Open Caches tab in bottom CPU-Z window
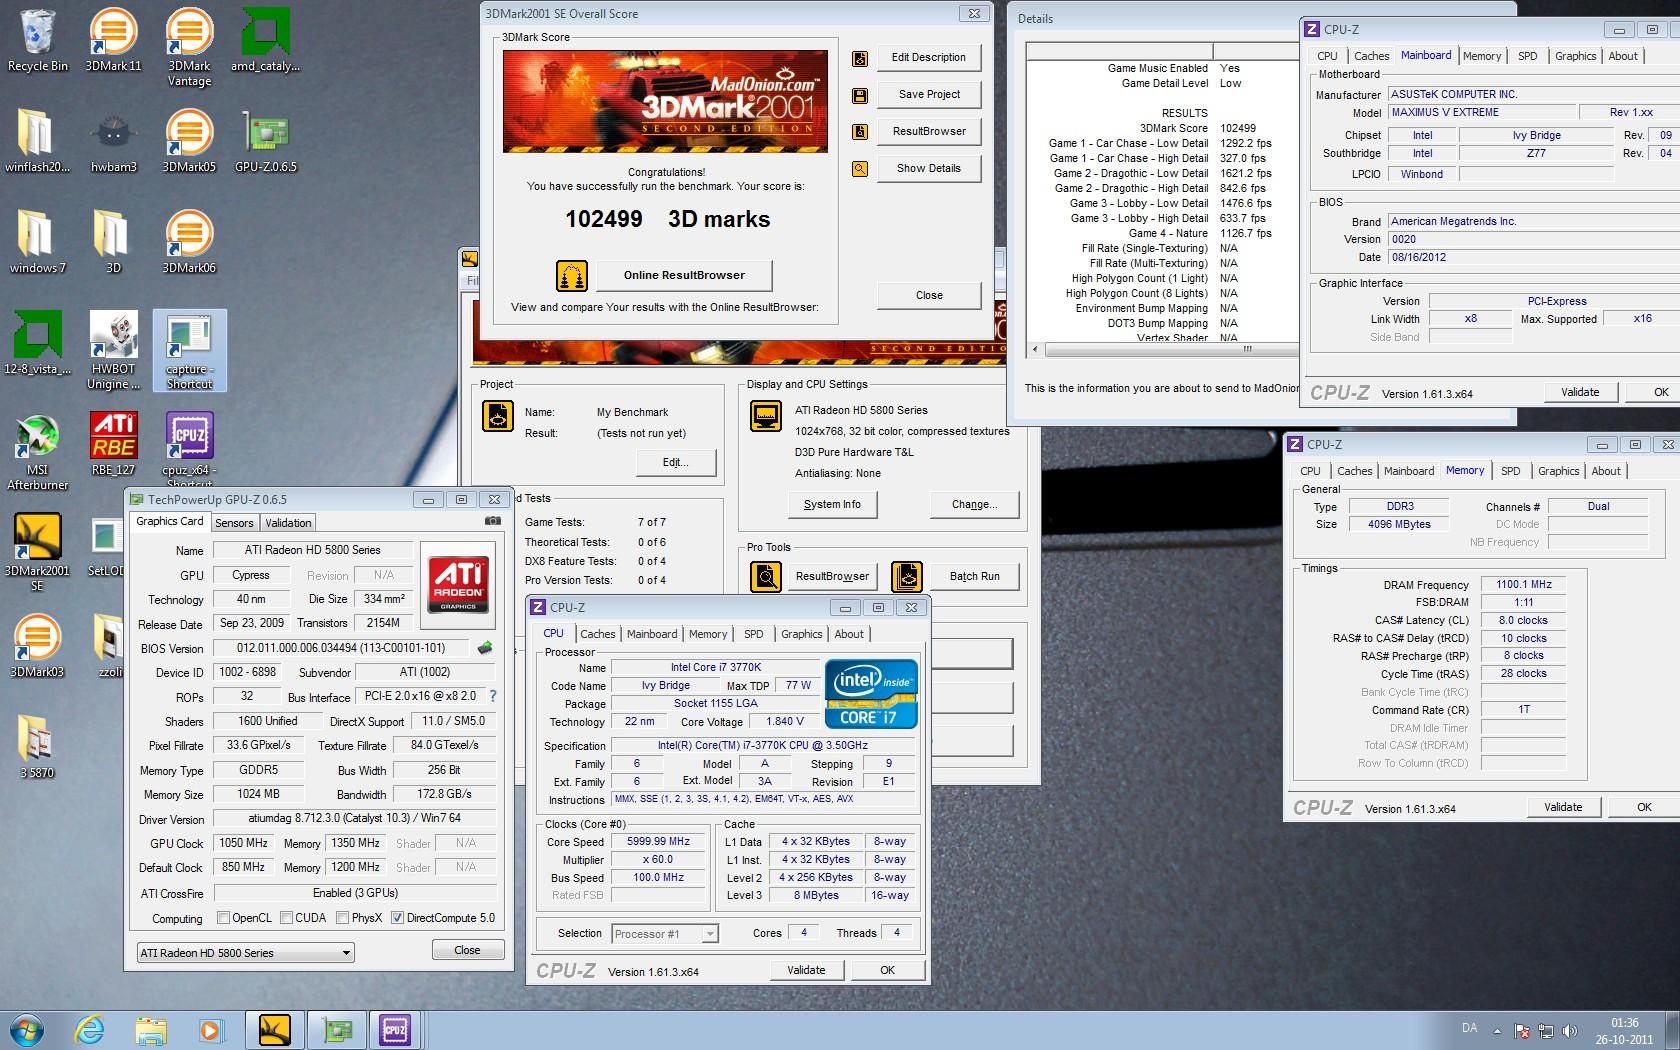 pos(598,634)
